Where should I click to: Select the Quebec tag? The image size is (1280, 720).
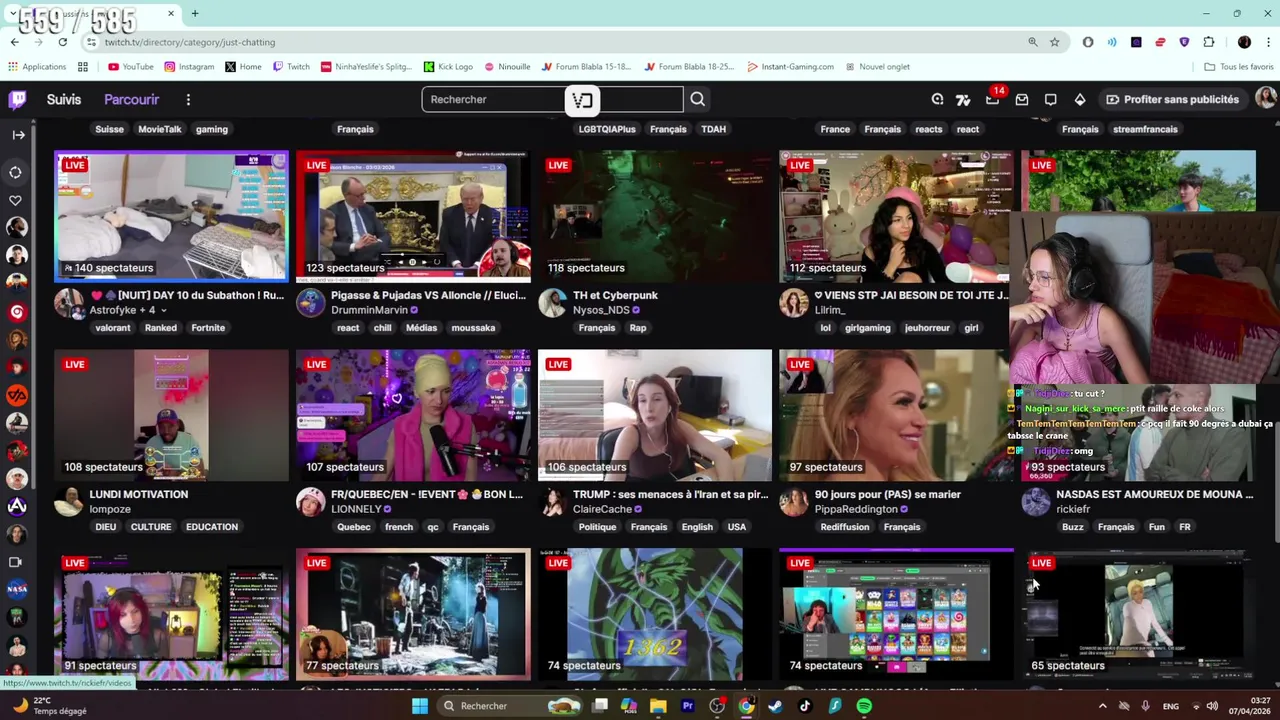(x=353, y=527)
